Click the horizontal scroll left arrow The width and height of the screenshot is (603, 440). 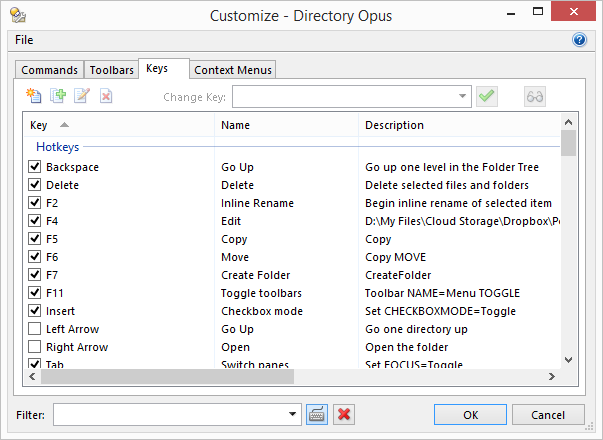(32, 376)
